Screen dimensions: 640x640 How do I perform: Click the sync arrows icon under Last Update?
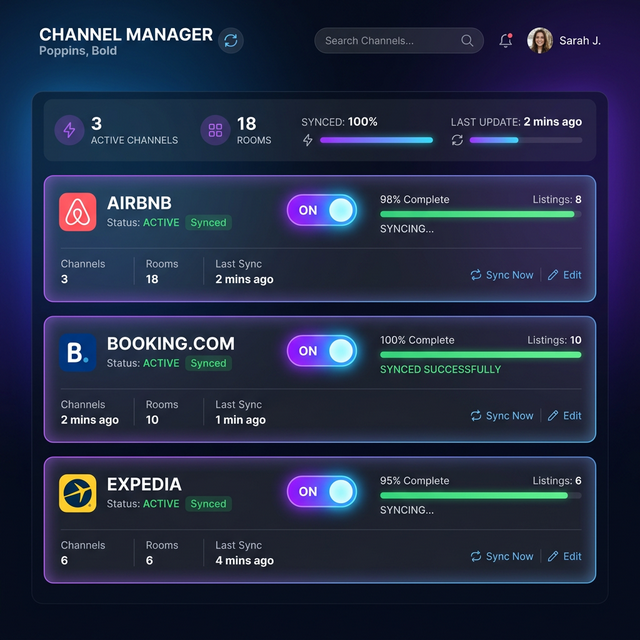pyautogui.click(x=457, y=140)
